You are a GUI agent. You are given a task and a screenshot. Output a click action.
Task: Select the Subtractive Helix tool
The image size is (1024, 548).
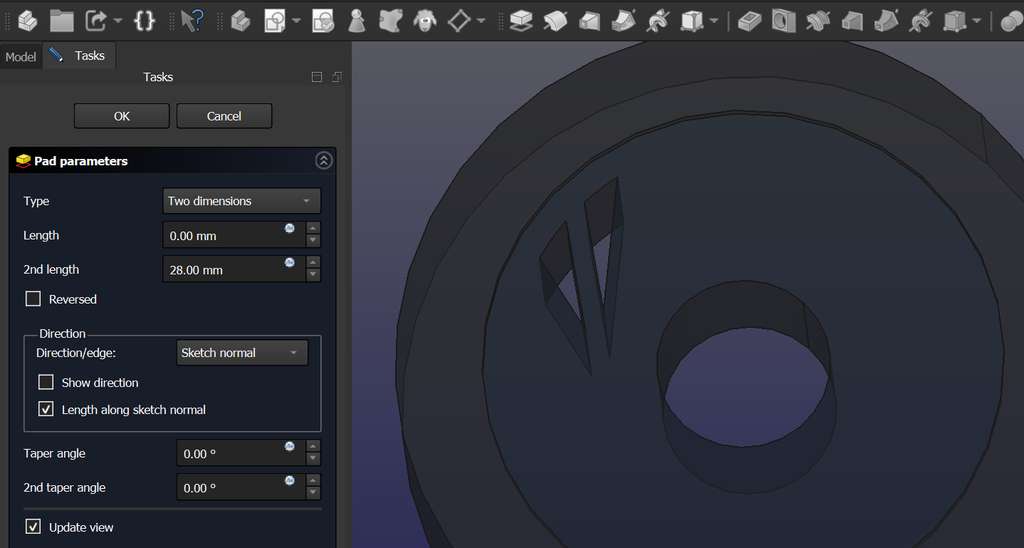(920, 21)
